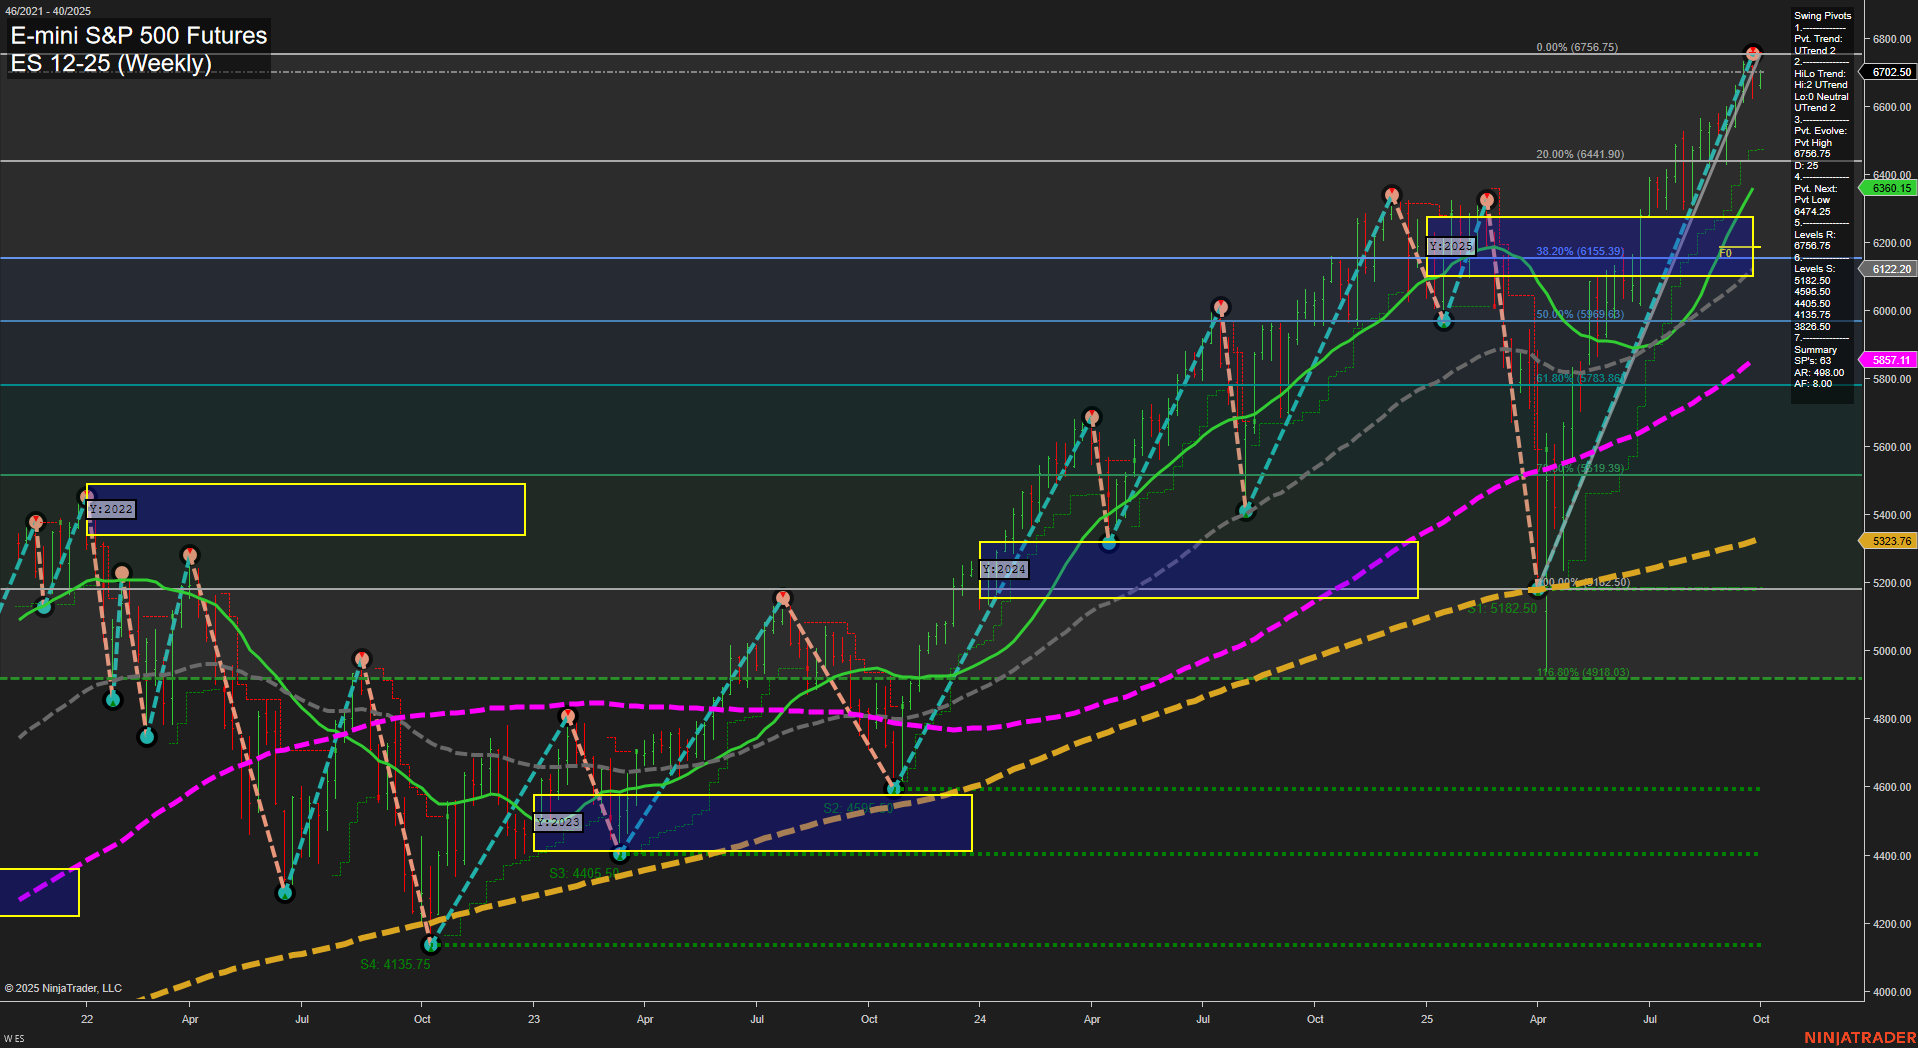Click the S4: 4135.75 support label
Image resolution: width=1918 pixels, height=1048 pixels.
click(x=394, y=964)
